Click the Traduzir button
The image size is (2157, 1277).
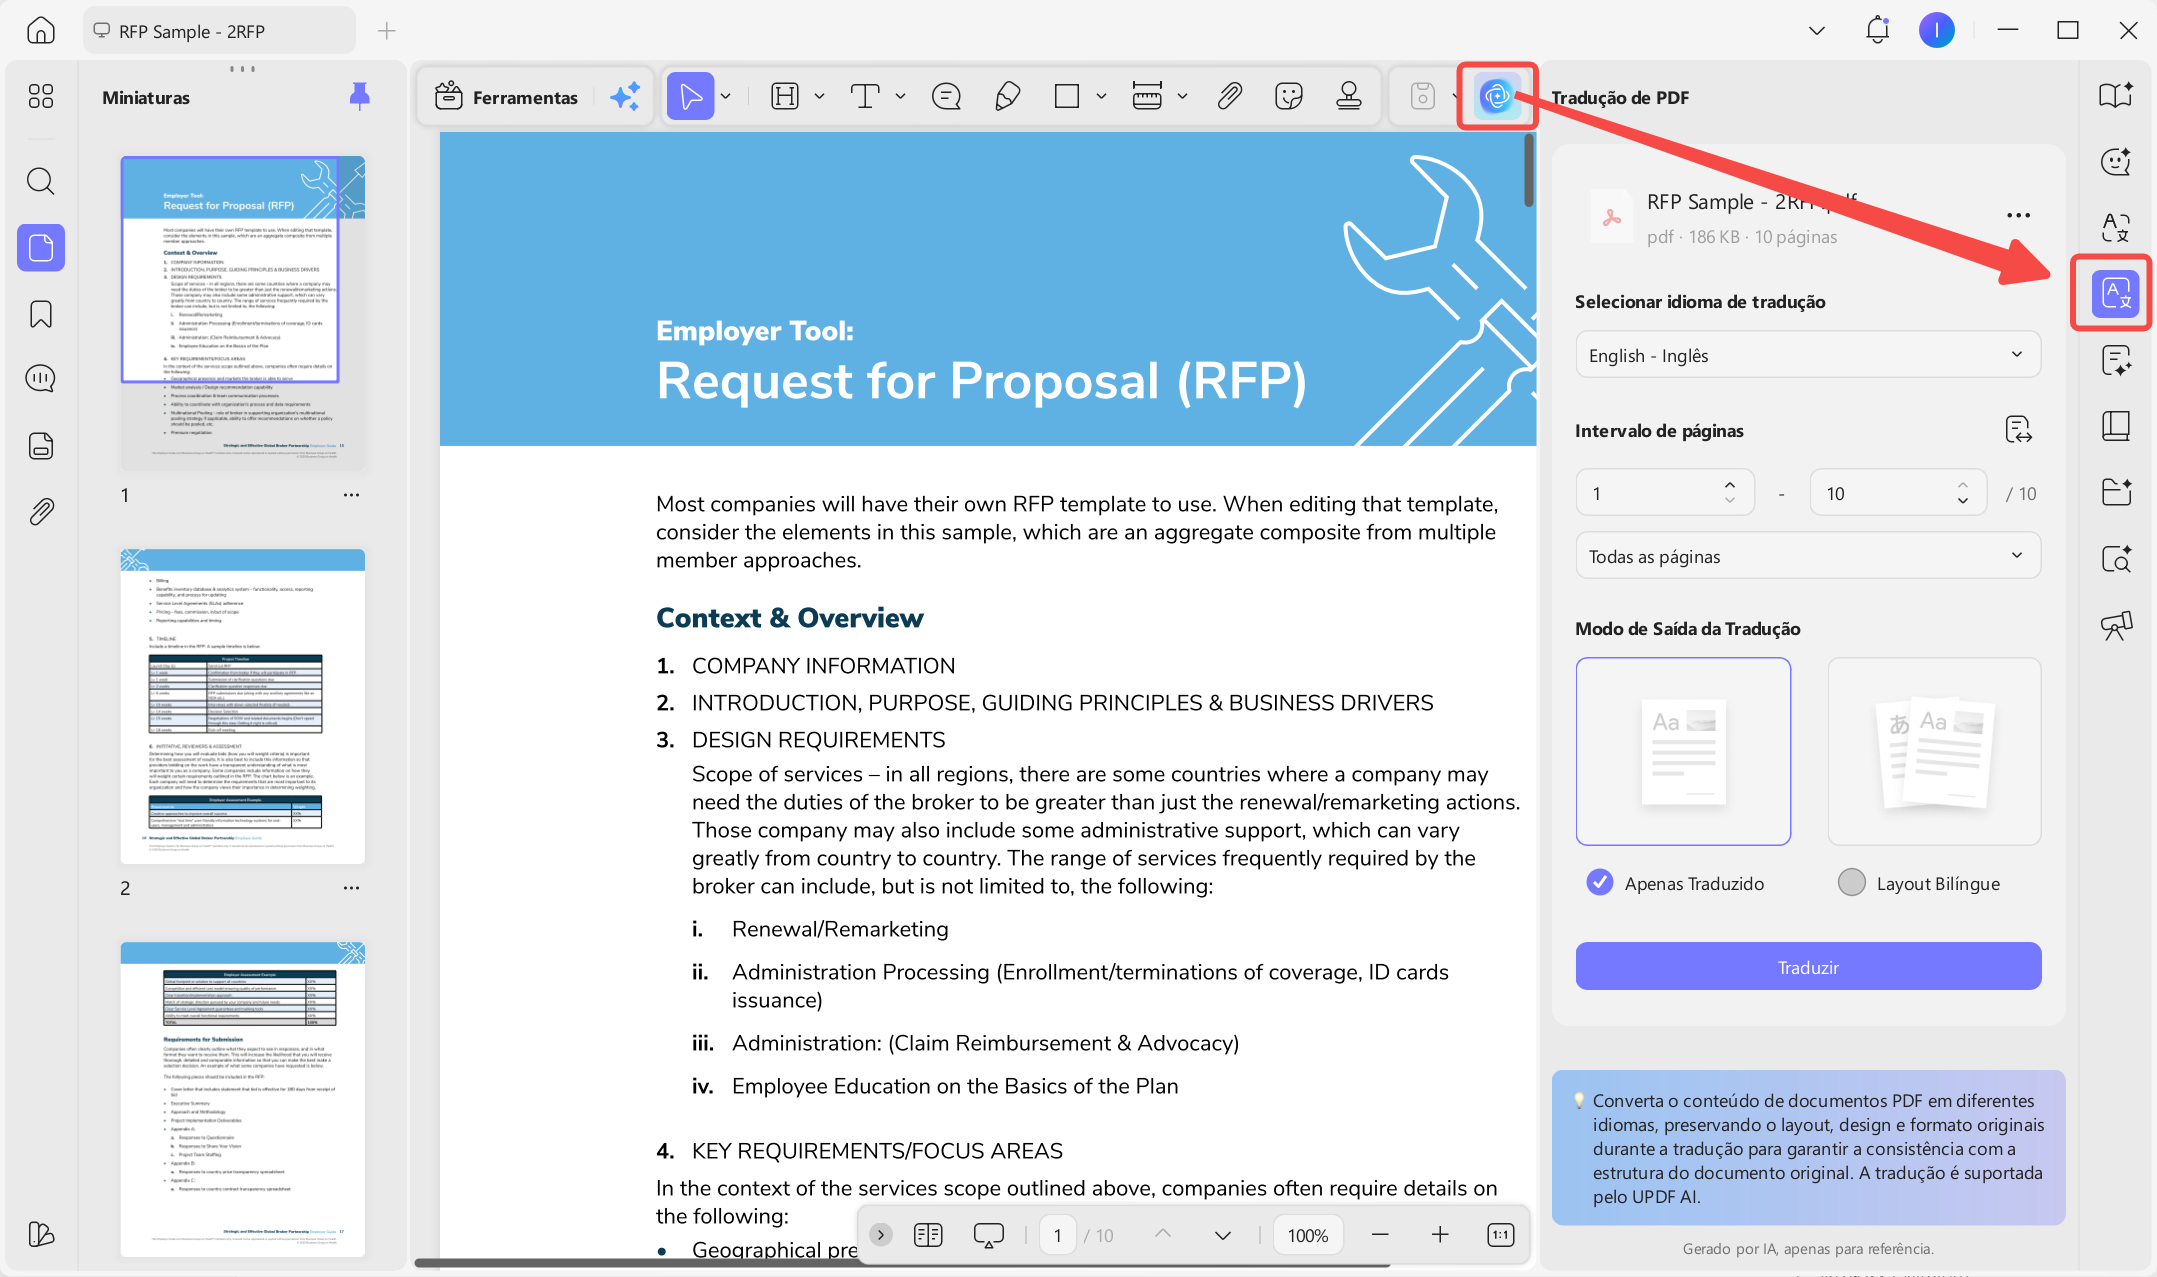point(1808,966)
